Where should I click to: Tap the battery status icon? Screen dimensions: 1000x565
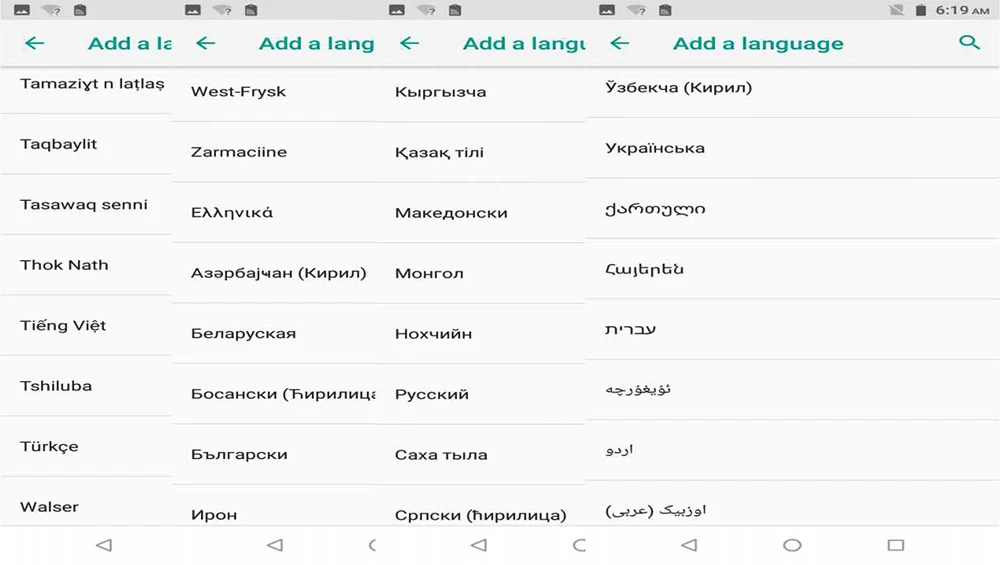click(x=920, y=10)
